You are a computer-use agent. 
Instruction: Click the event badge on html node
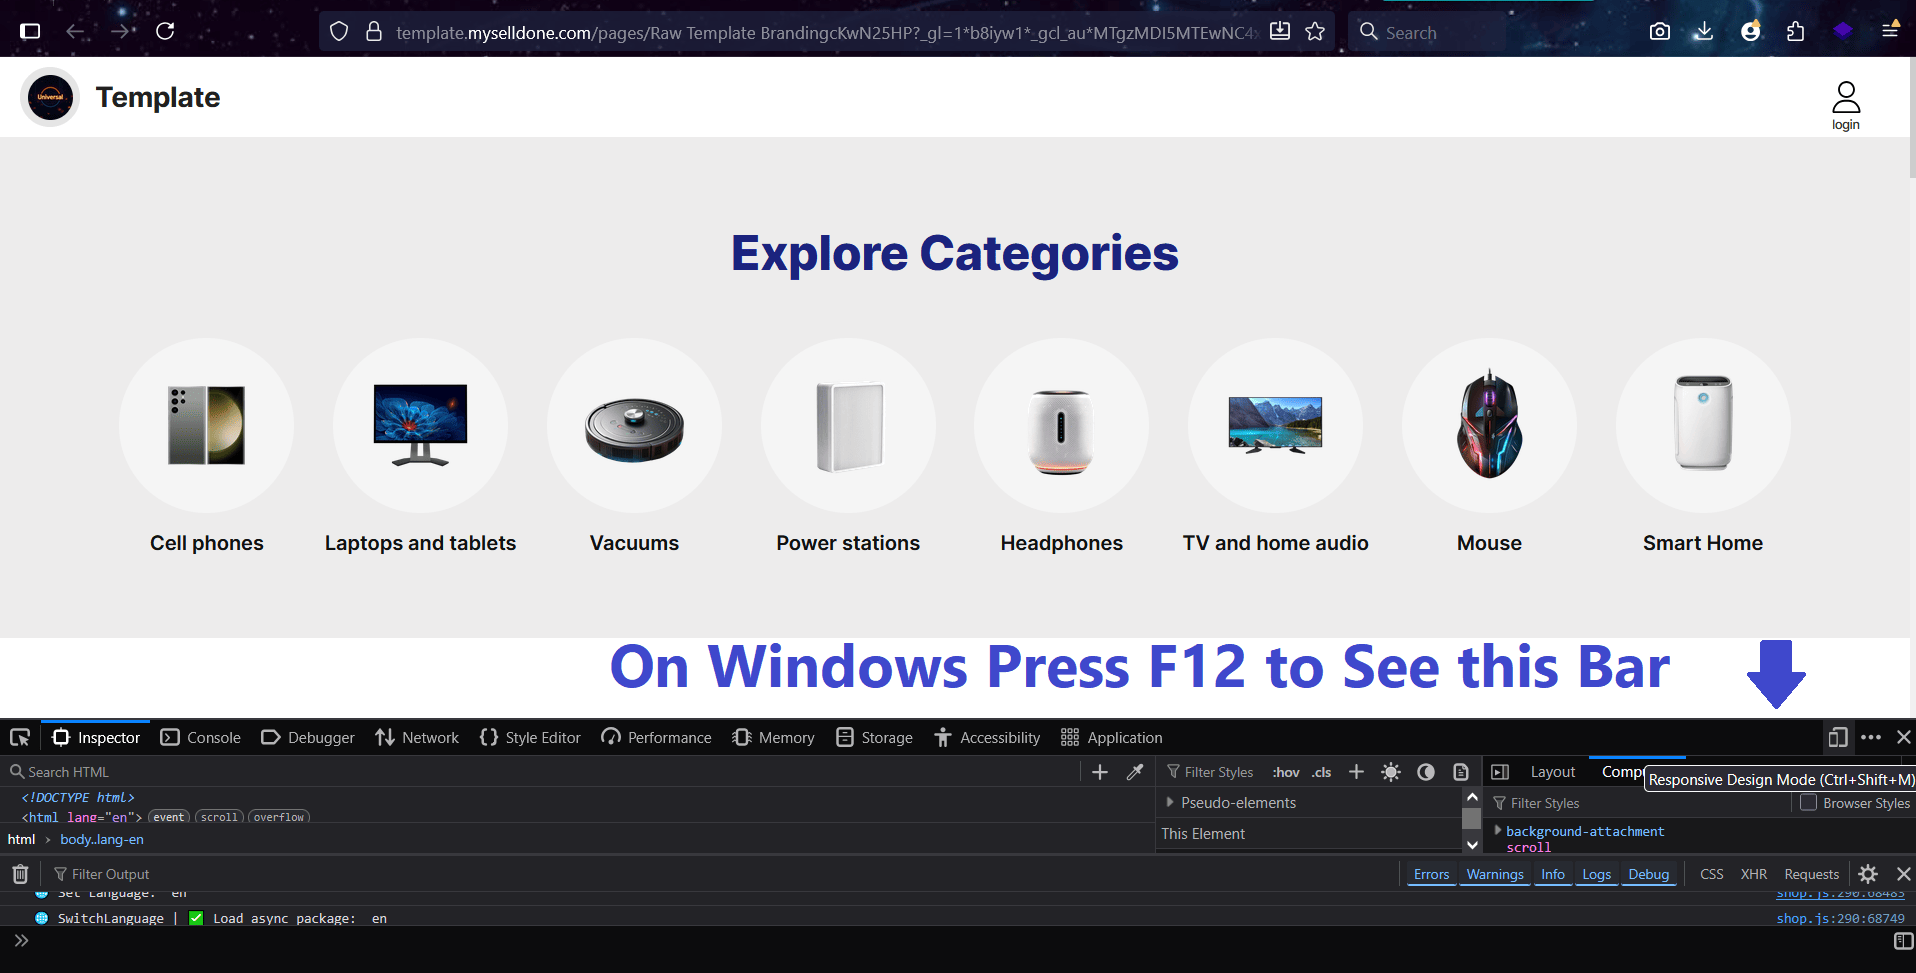tap(169, 817)
